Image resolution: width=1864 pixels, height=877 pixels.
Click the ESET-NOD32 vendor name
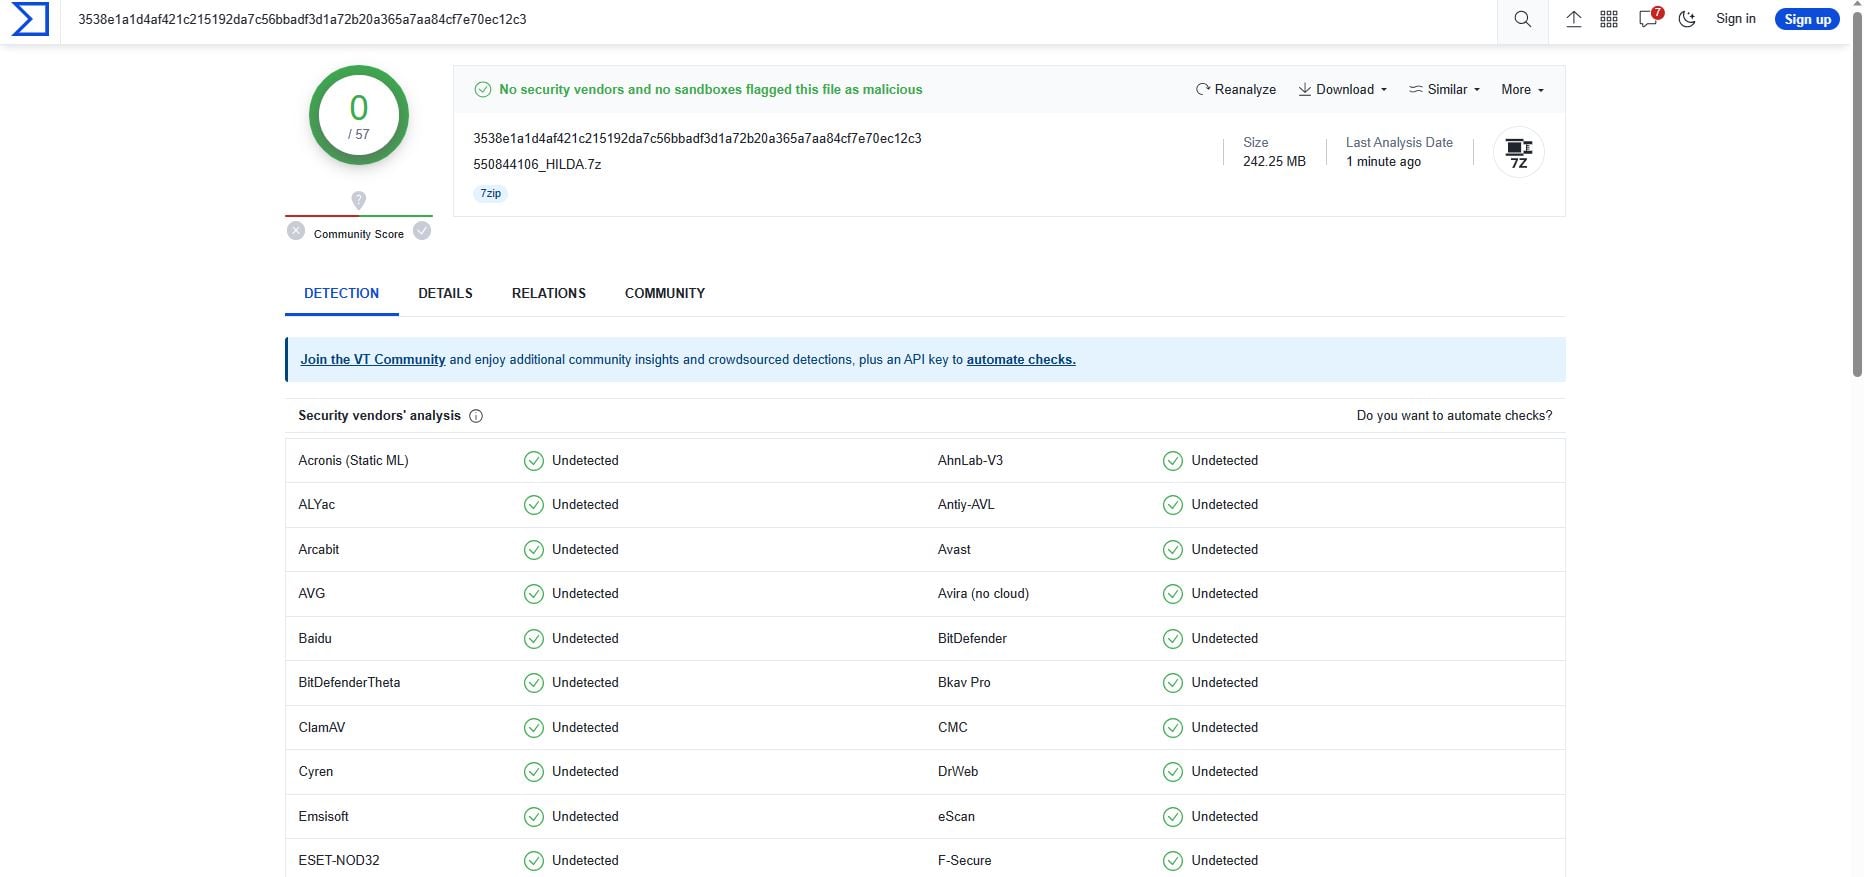[339, 861]
